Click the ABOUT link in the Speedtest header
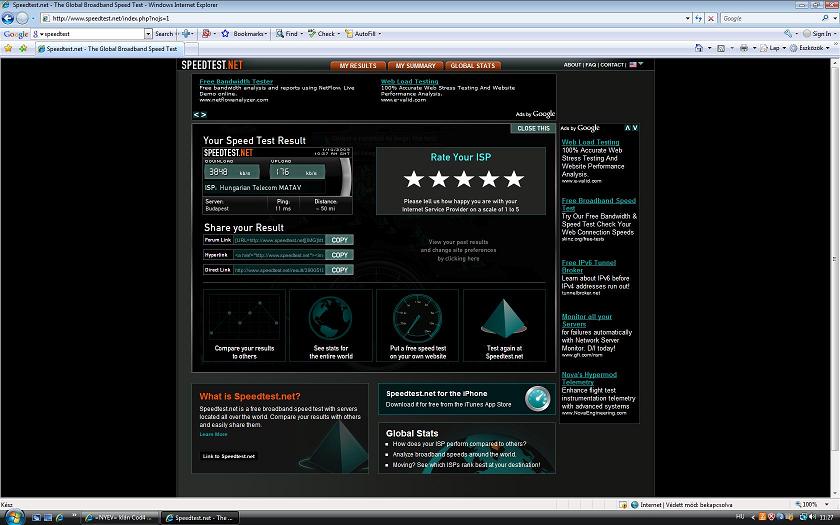 pyautogui.click(x=572, y=65)
